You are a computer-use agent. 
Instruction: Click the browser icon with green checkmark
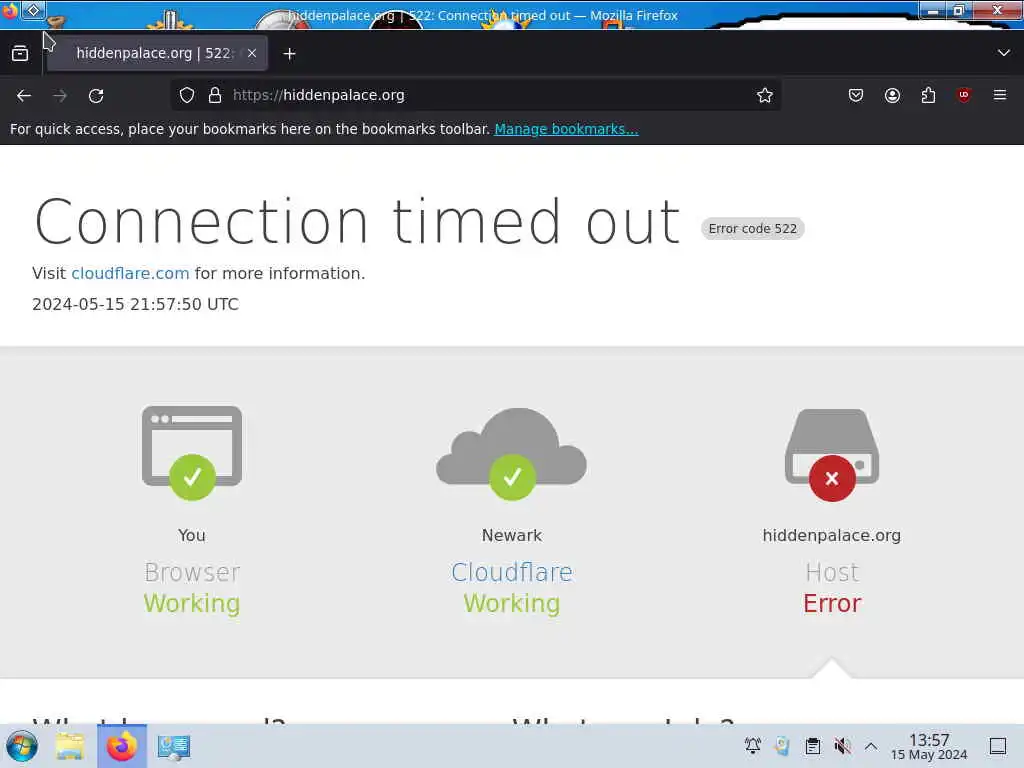point(192,453)
